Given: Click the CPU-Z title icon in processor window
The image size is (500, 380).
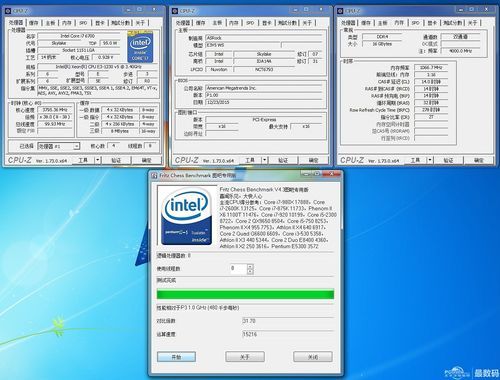Looking at the screenshot, I should pos(8,11).
